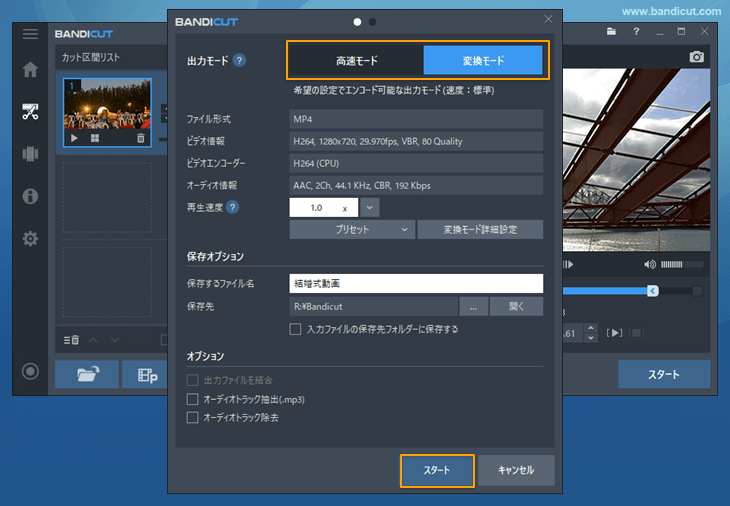730x506 pixels.
Task: Open help question mark in title bar
Action: click(636, 32)
